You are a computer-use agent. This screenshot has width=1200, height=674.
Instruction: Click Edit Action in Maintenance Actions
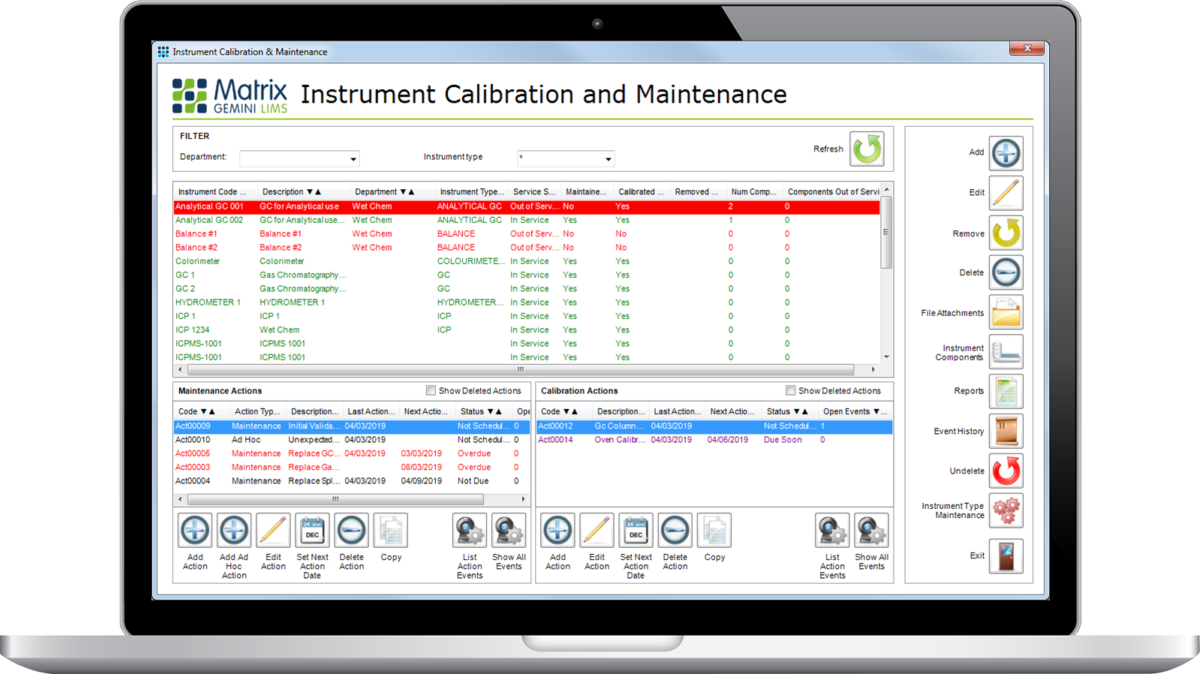pyautogui.click(x=273, y=530)
